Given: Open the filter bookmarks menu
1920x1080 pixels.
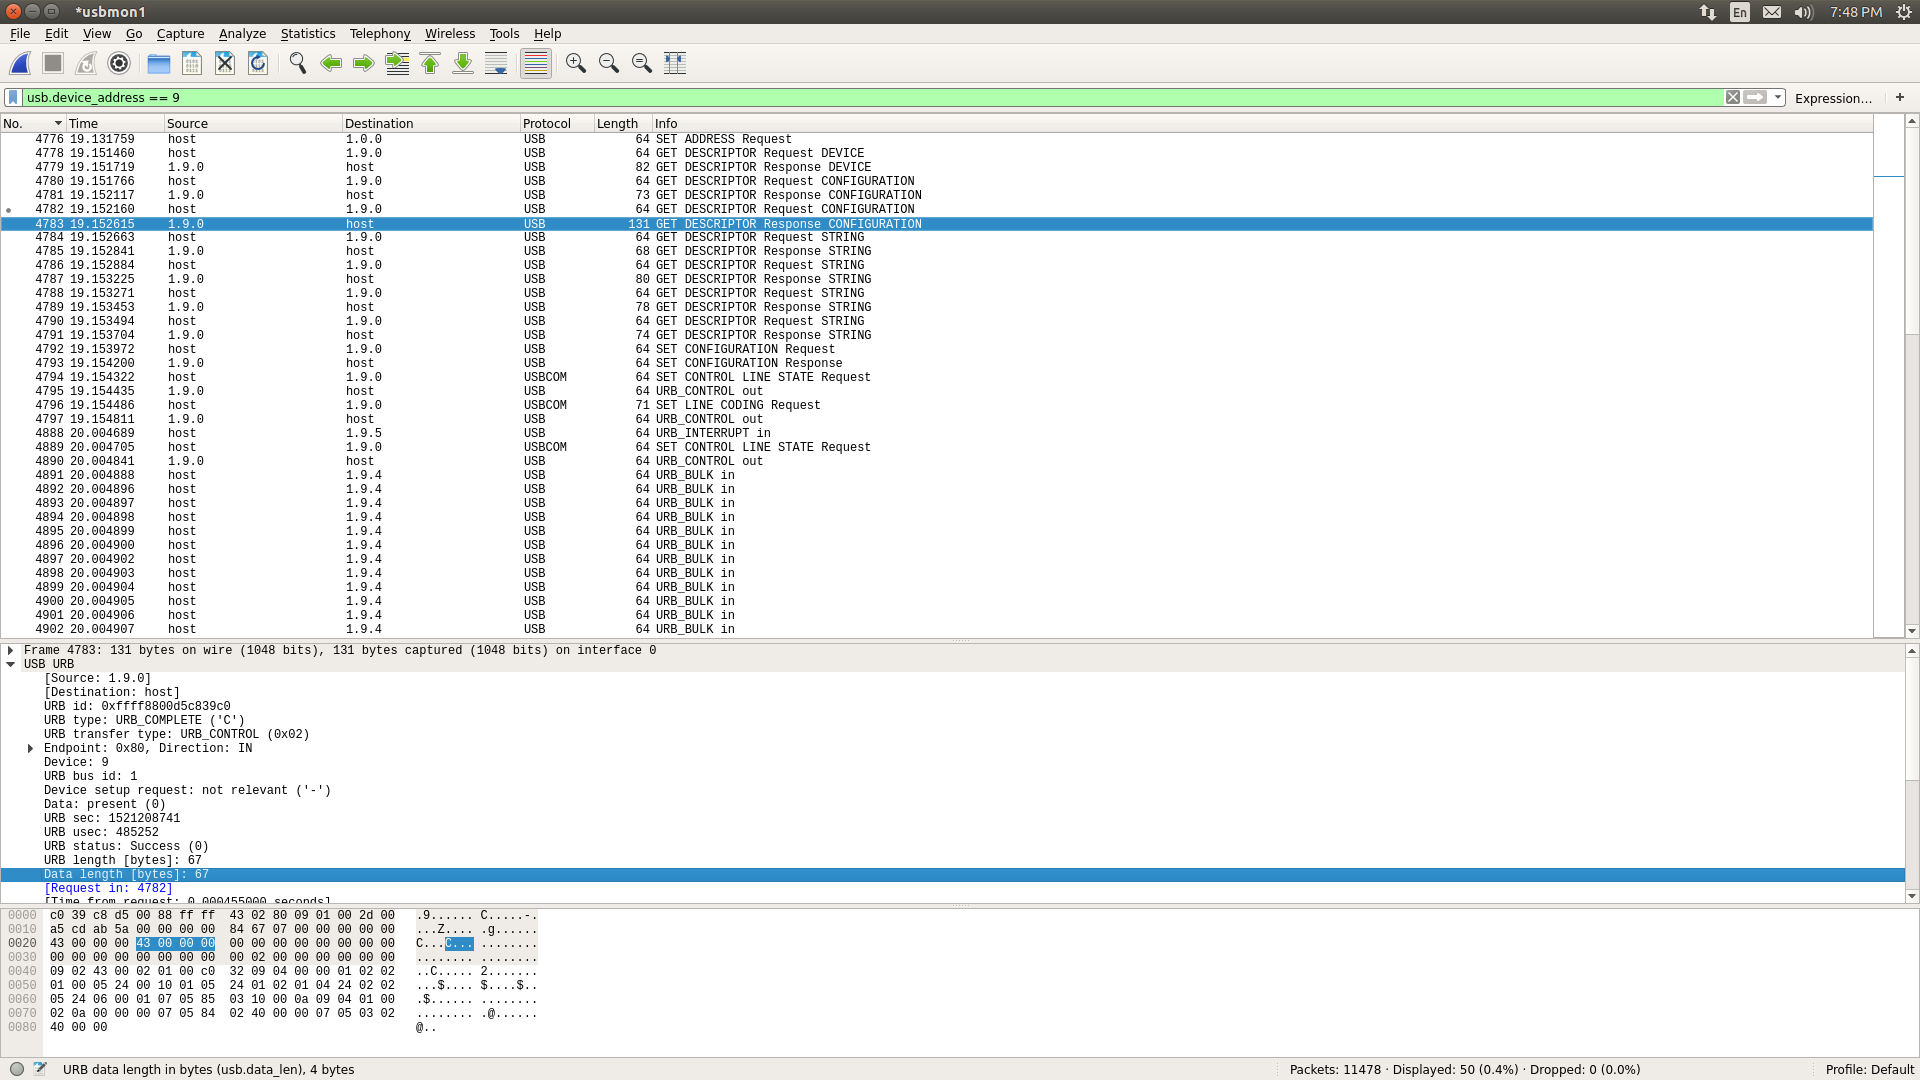Looking at the screenshot, I should pos(11,97).
